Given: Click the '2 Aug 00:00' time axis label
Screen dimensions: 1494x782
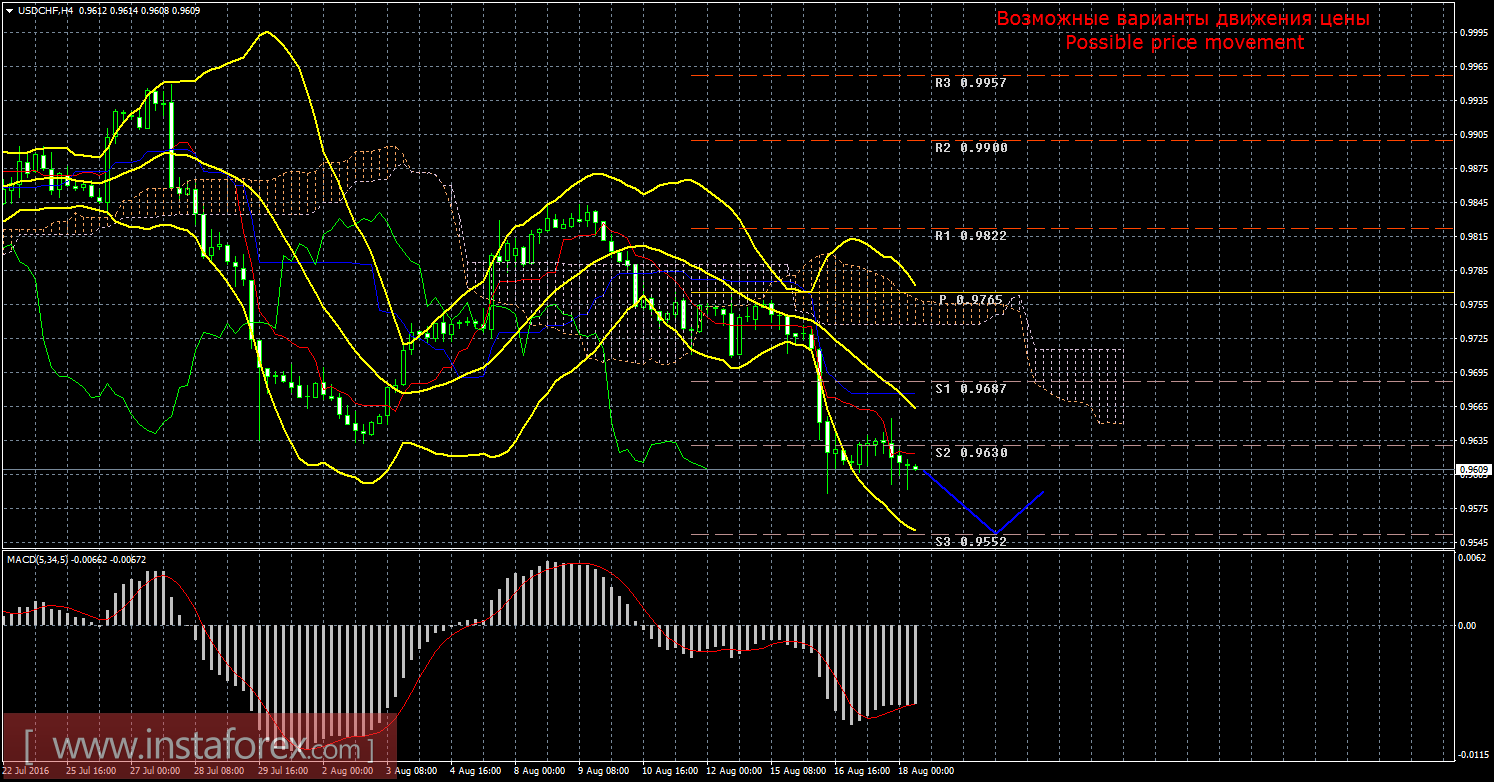Looking at the screenshot, I should 350,771.
